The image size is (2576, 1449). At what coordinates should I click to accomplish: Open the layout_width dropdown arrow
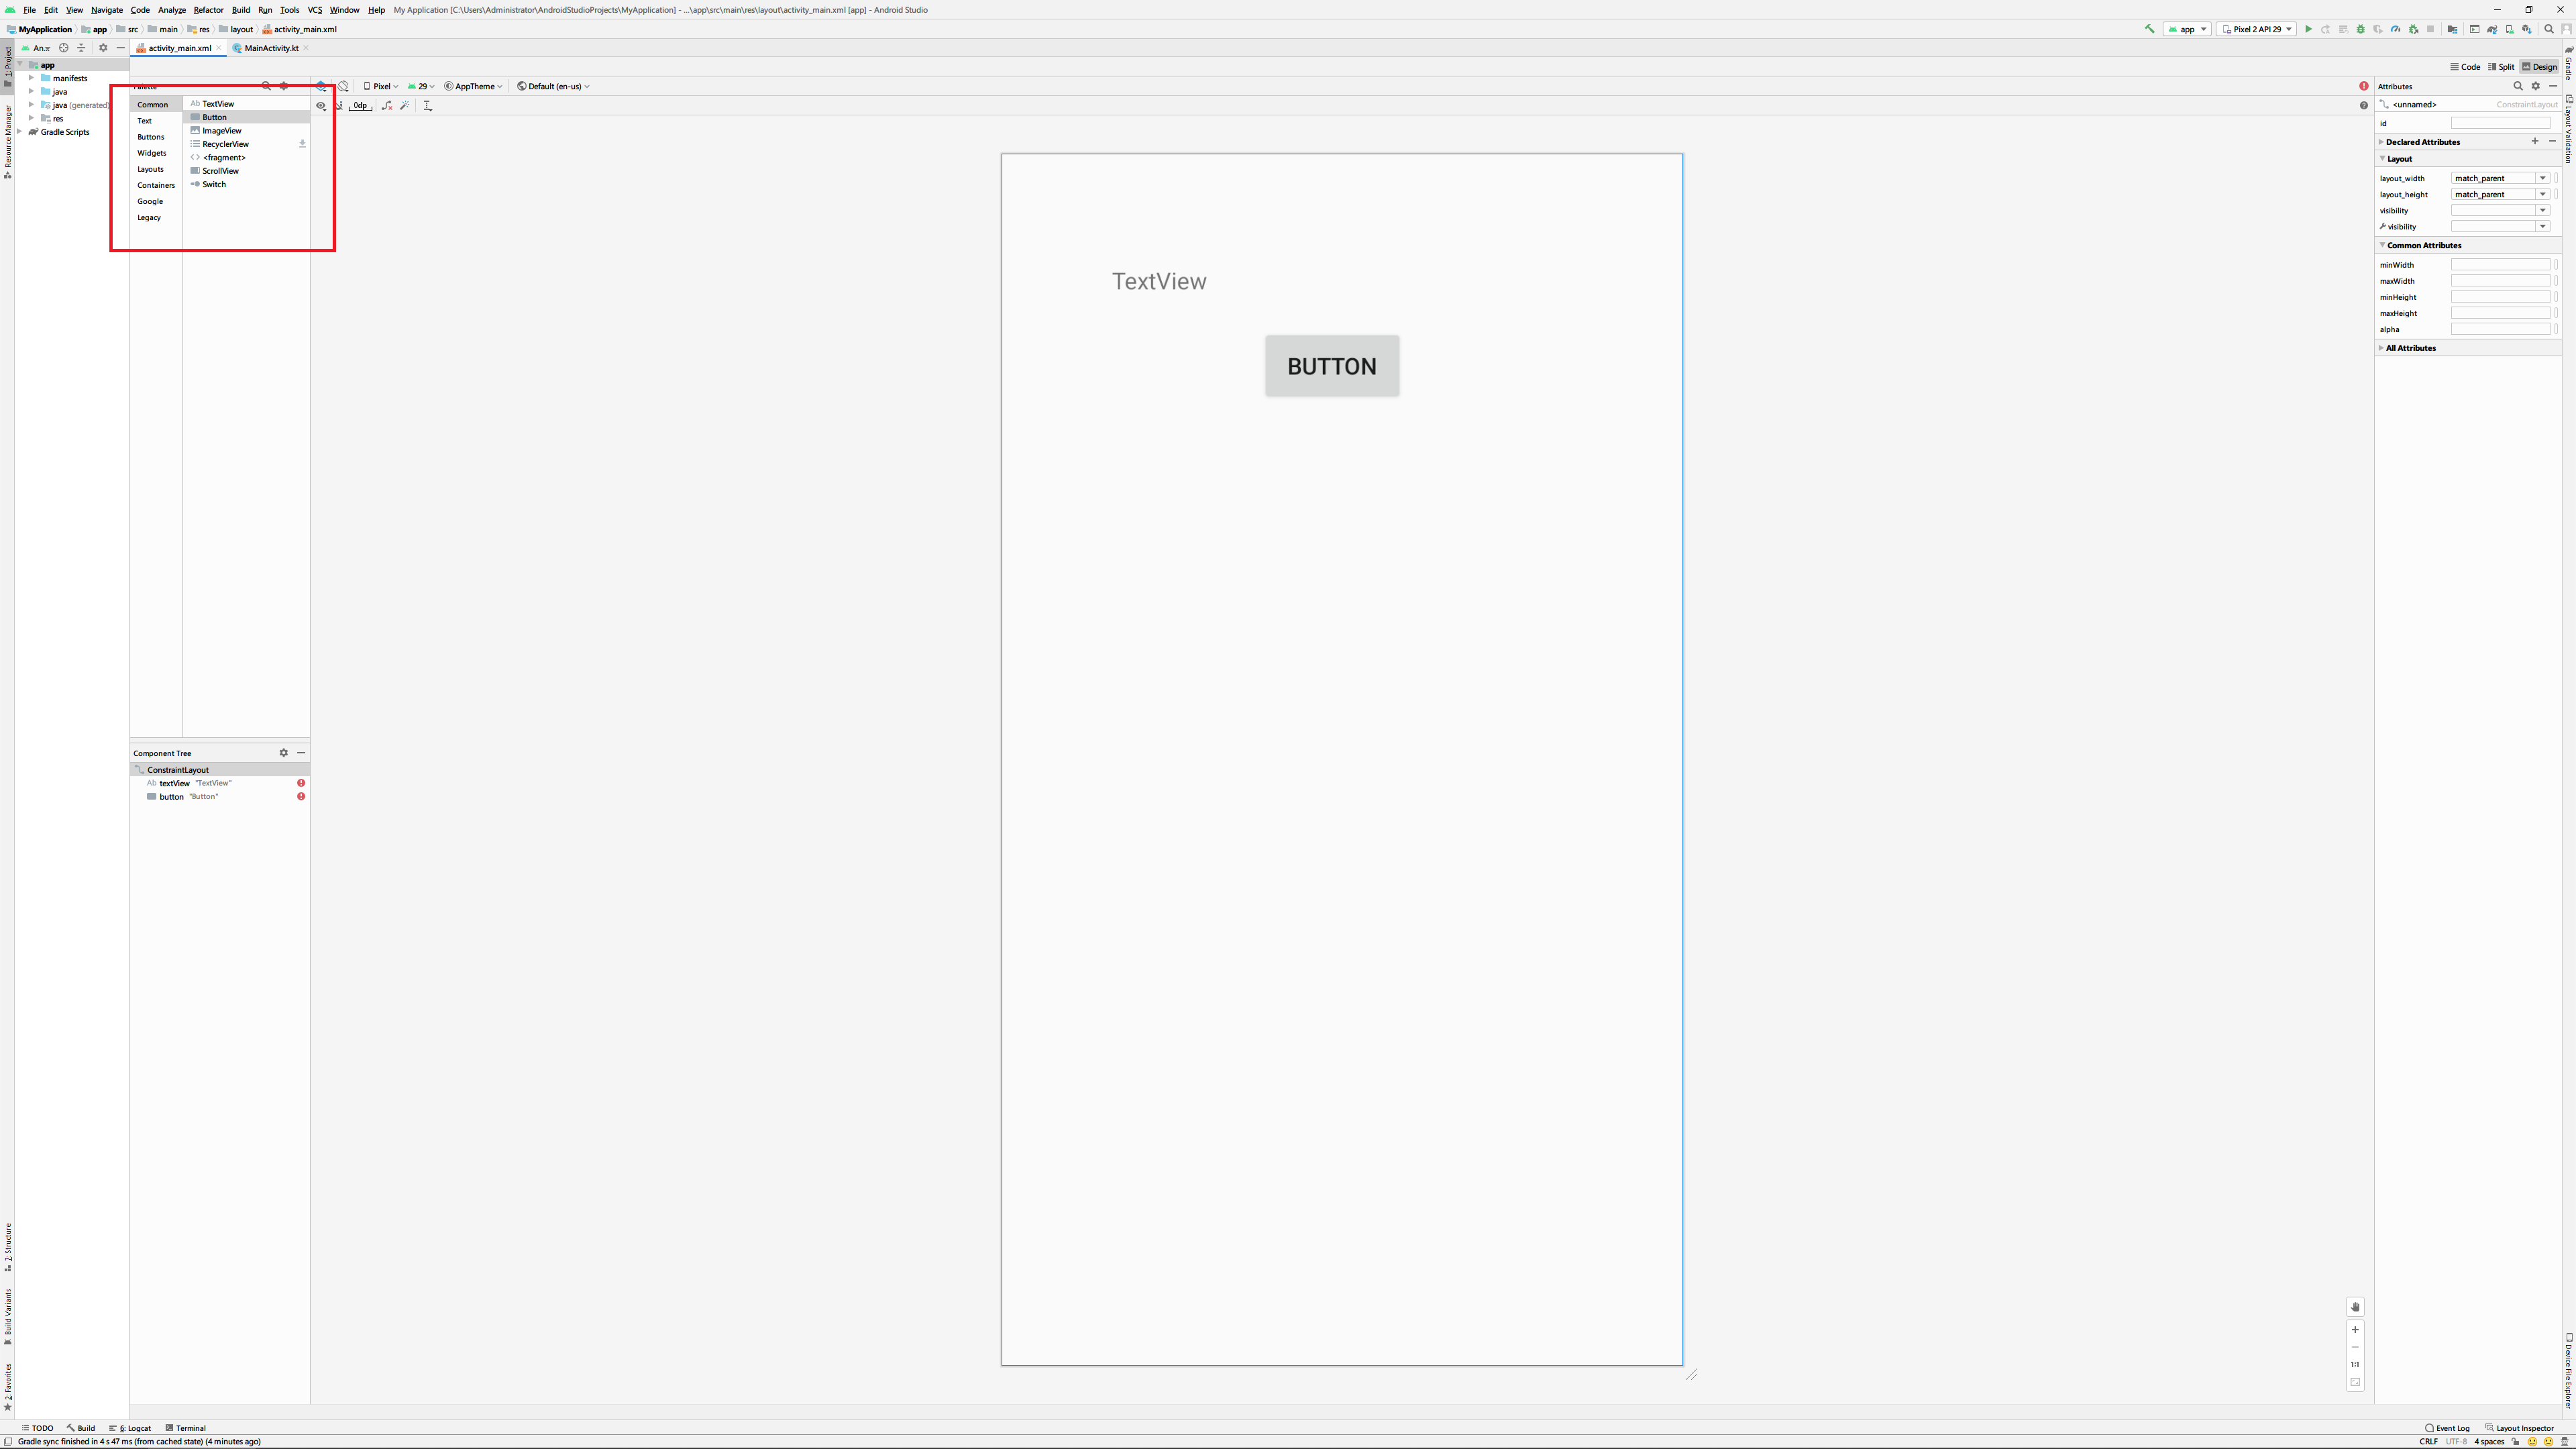[2542, 178]
